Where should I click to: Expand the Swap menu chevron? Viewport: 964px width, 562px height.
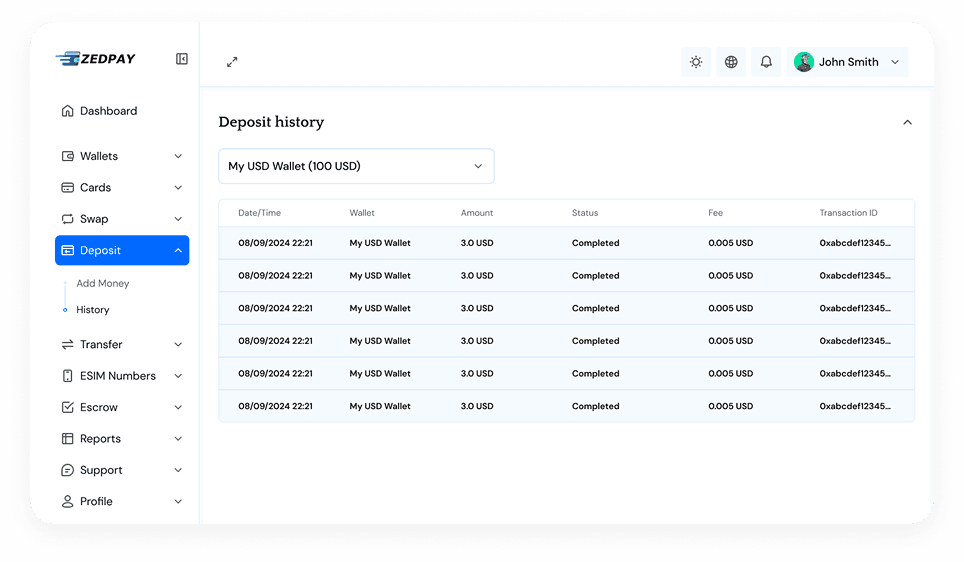(x=178, y=219)
